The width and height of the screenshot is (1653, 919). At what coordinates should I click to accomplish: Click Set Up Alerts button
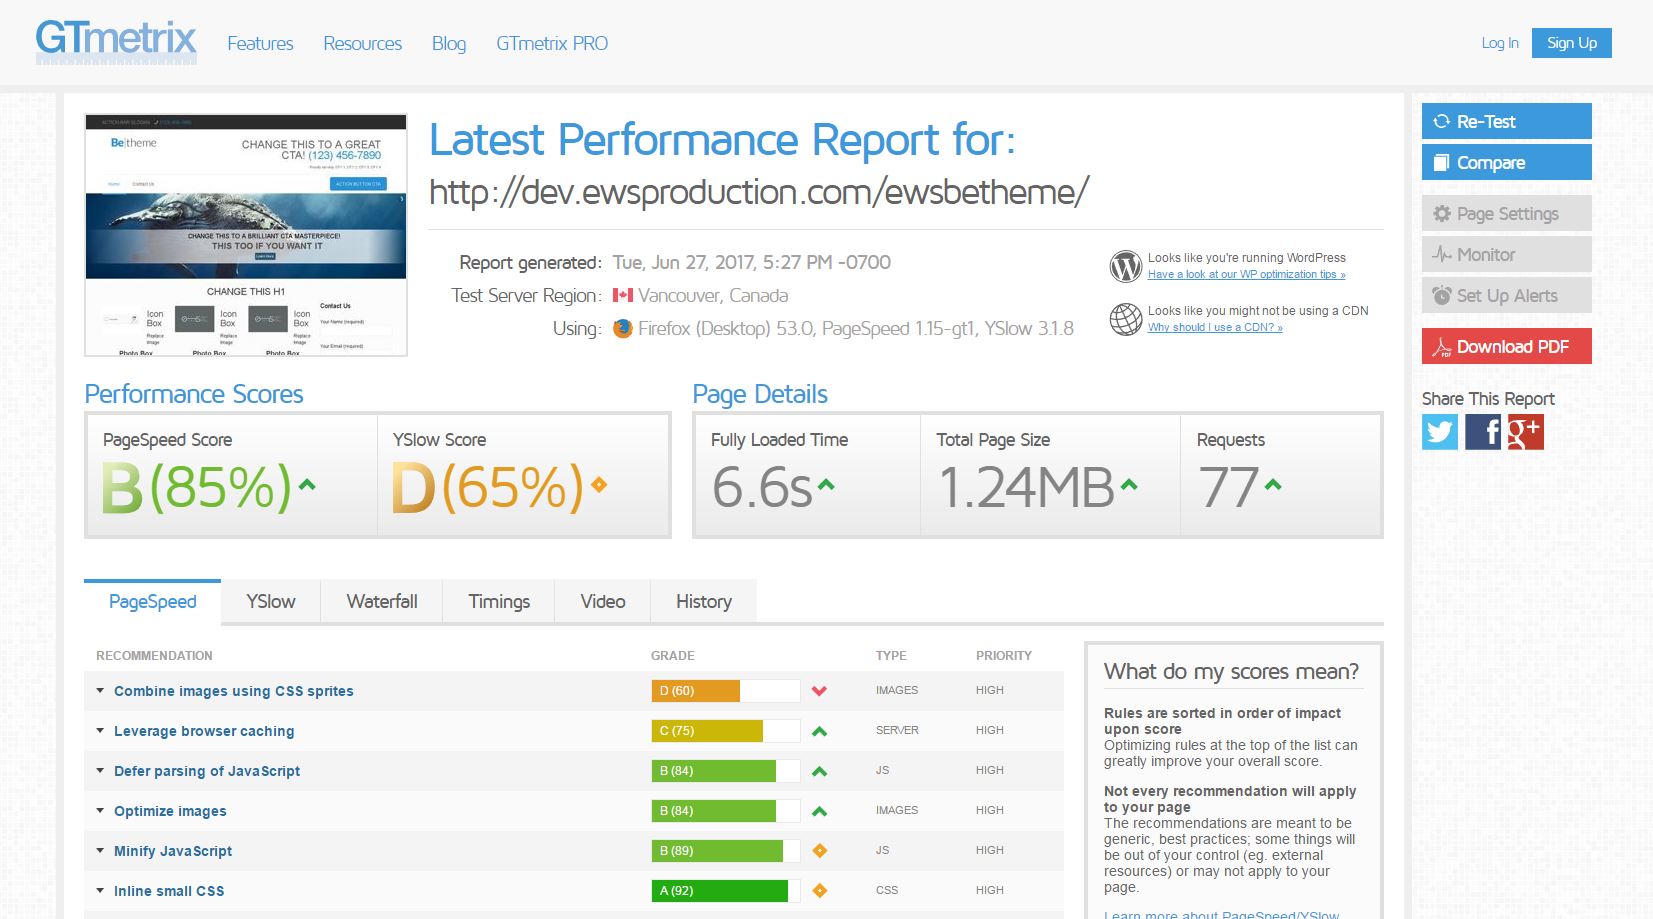(x=1507, y=295)
